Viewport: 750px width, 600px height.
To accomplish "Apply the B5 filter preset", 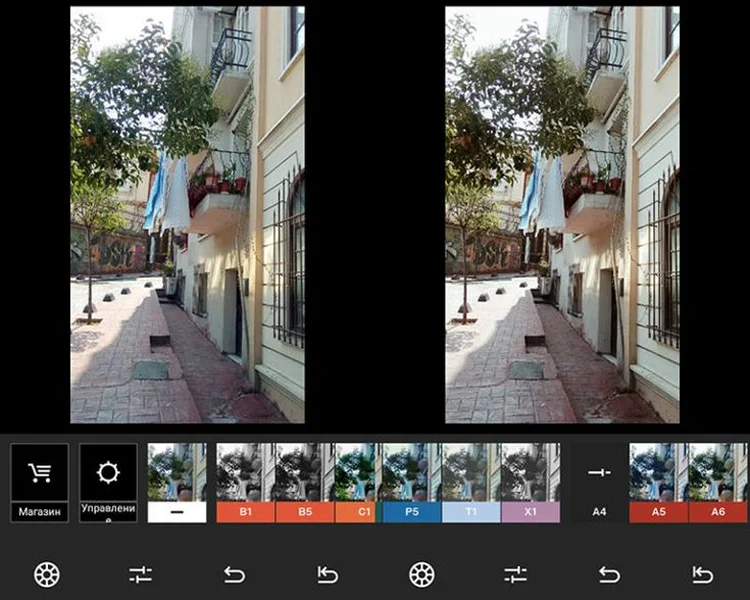I will 305,482.
